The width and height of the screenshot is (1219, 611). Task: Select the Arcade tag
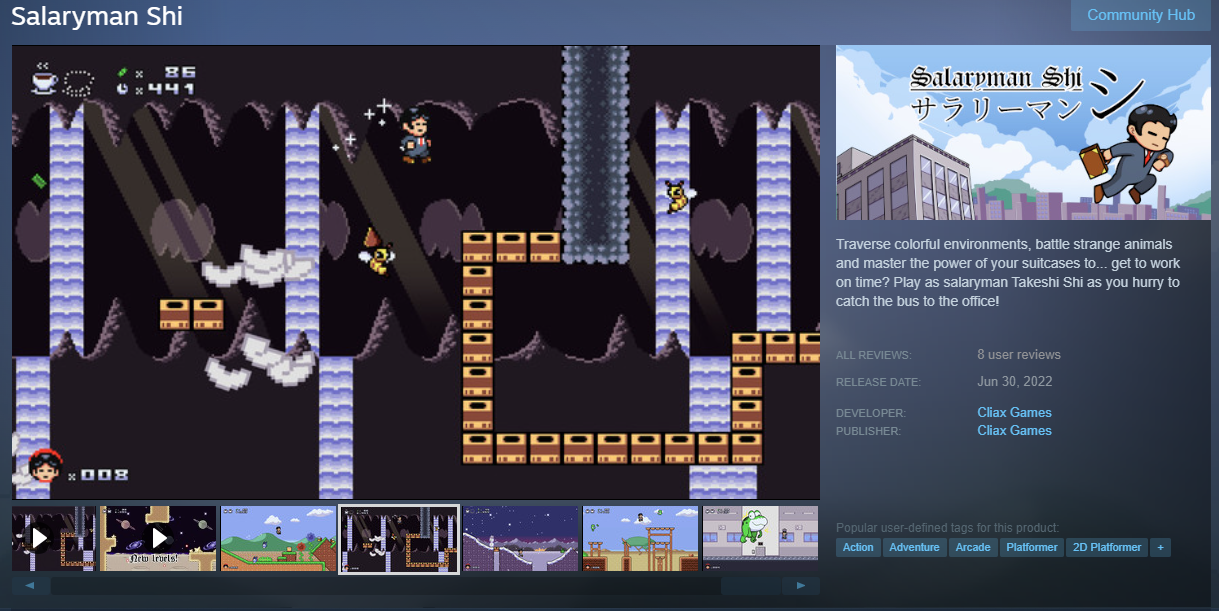tap(973, 547)
